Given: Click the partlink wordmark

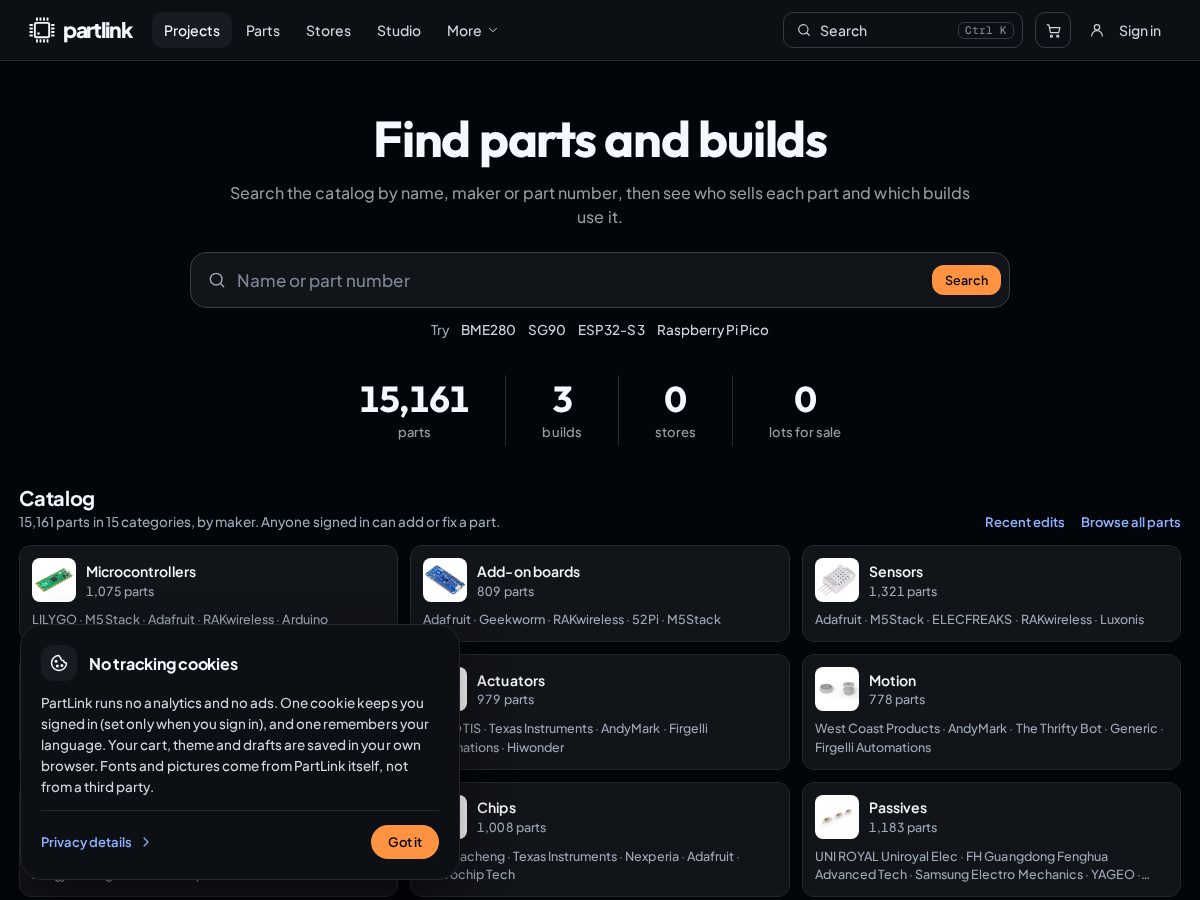Looking at the screenshot, I should 98,31.
